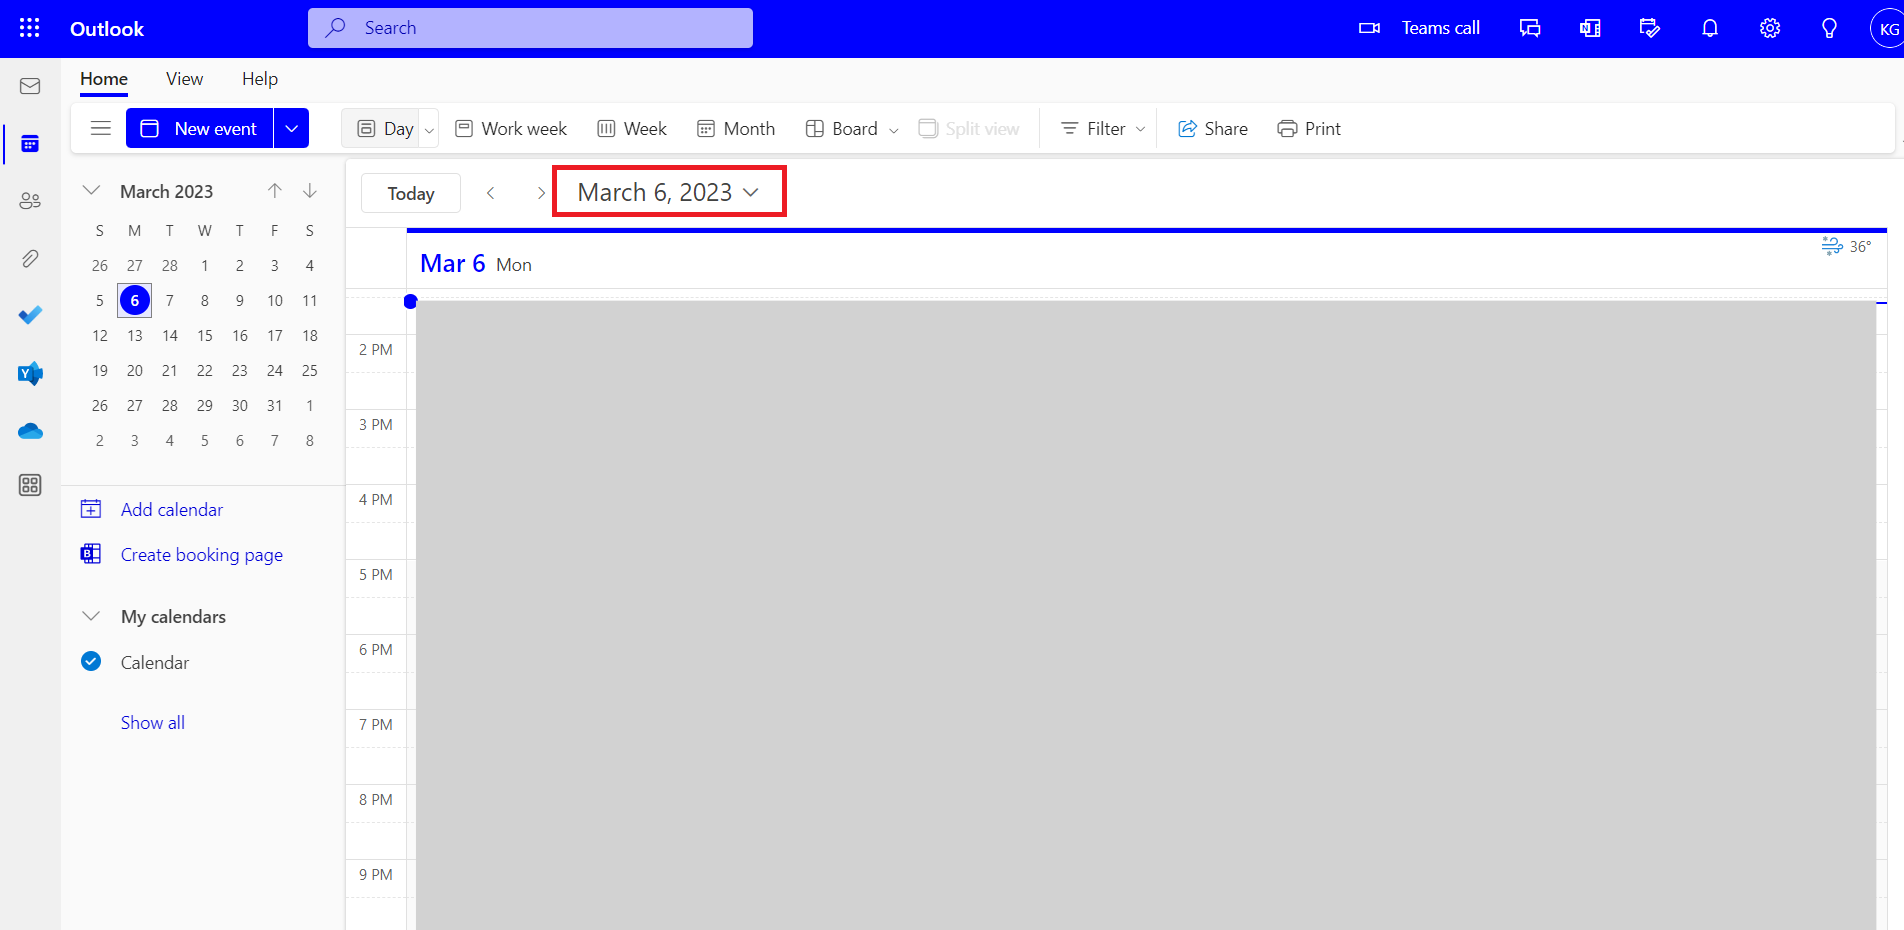This screenshot has height=930, width=1904.
Task: Click the Add calendar link
Action: (172, 509)
